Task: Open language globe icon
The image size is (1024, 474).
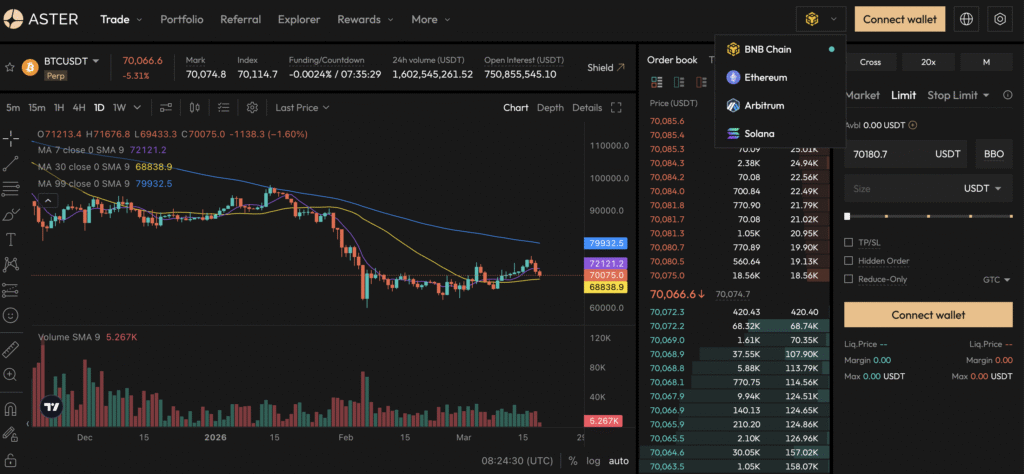Action: tap(967, 20)
